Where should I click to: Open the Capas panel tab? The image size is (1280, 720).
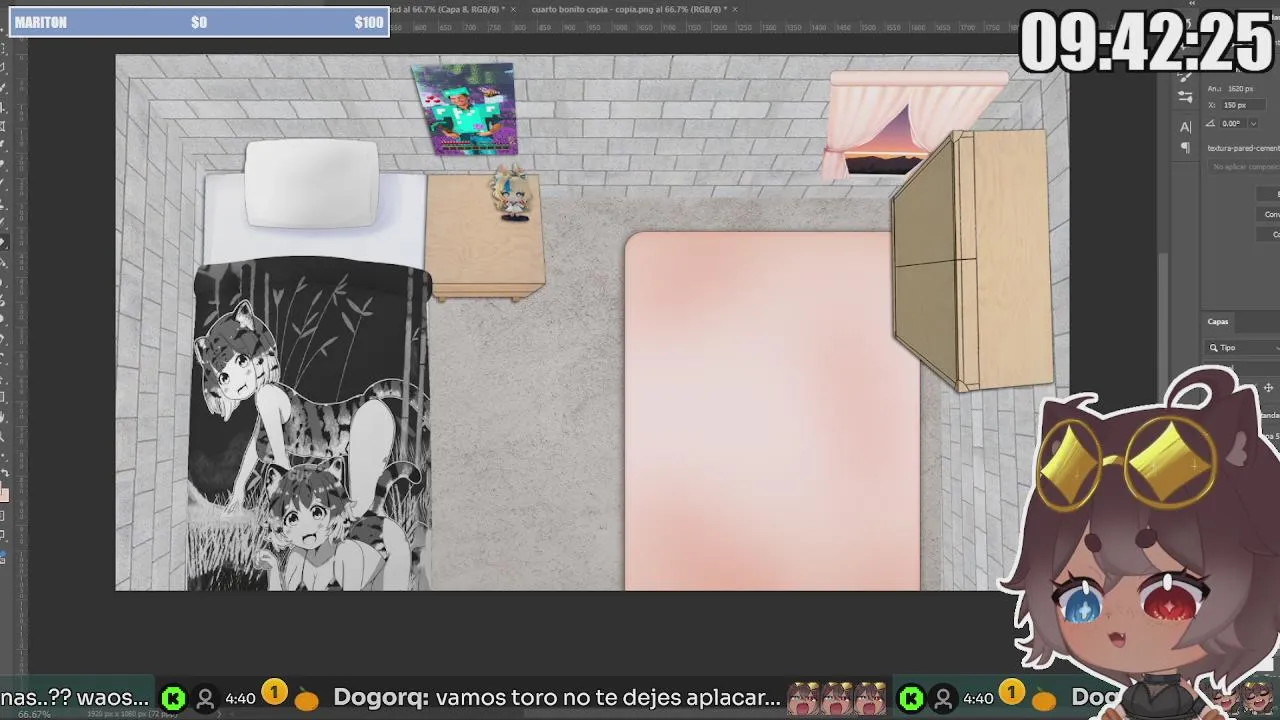coord(1218,322)
